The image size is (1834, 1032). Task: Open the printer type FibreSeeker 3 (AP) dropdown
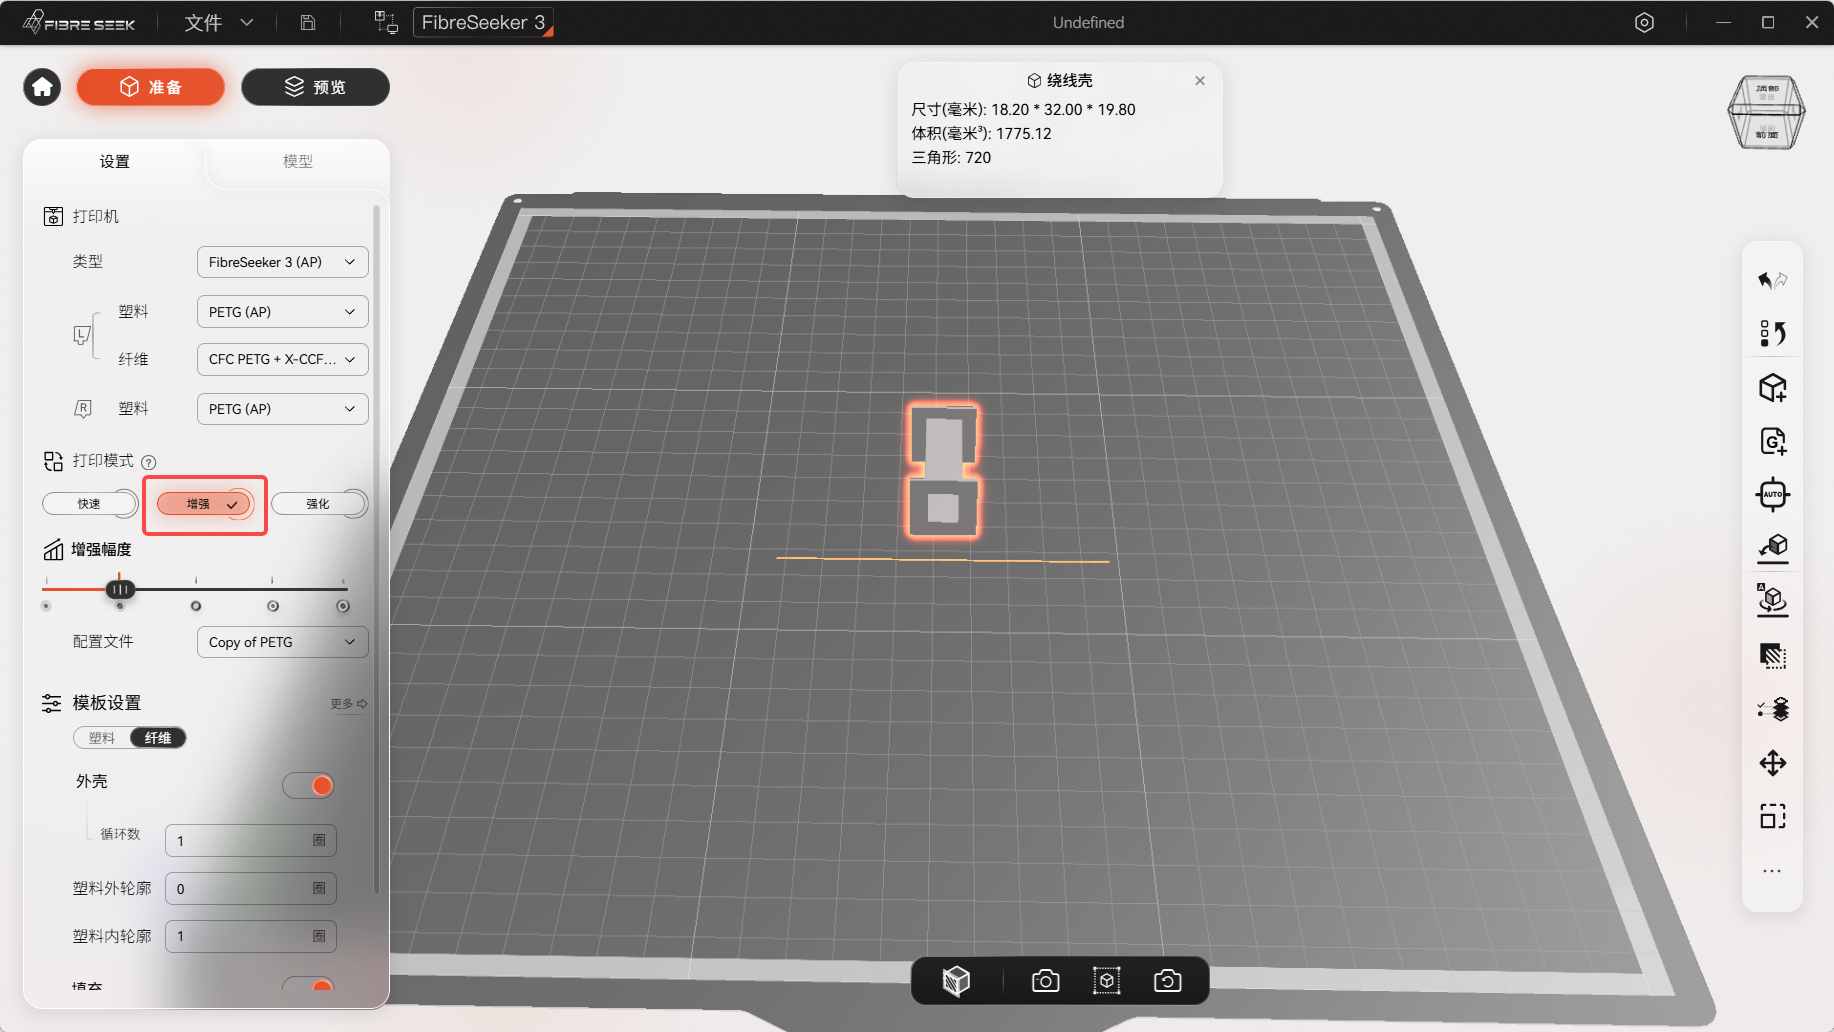[283, 262]
